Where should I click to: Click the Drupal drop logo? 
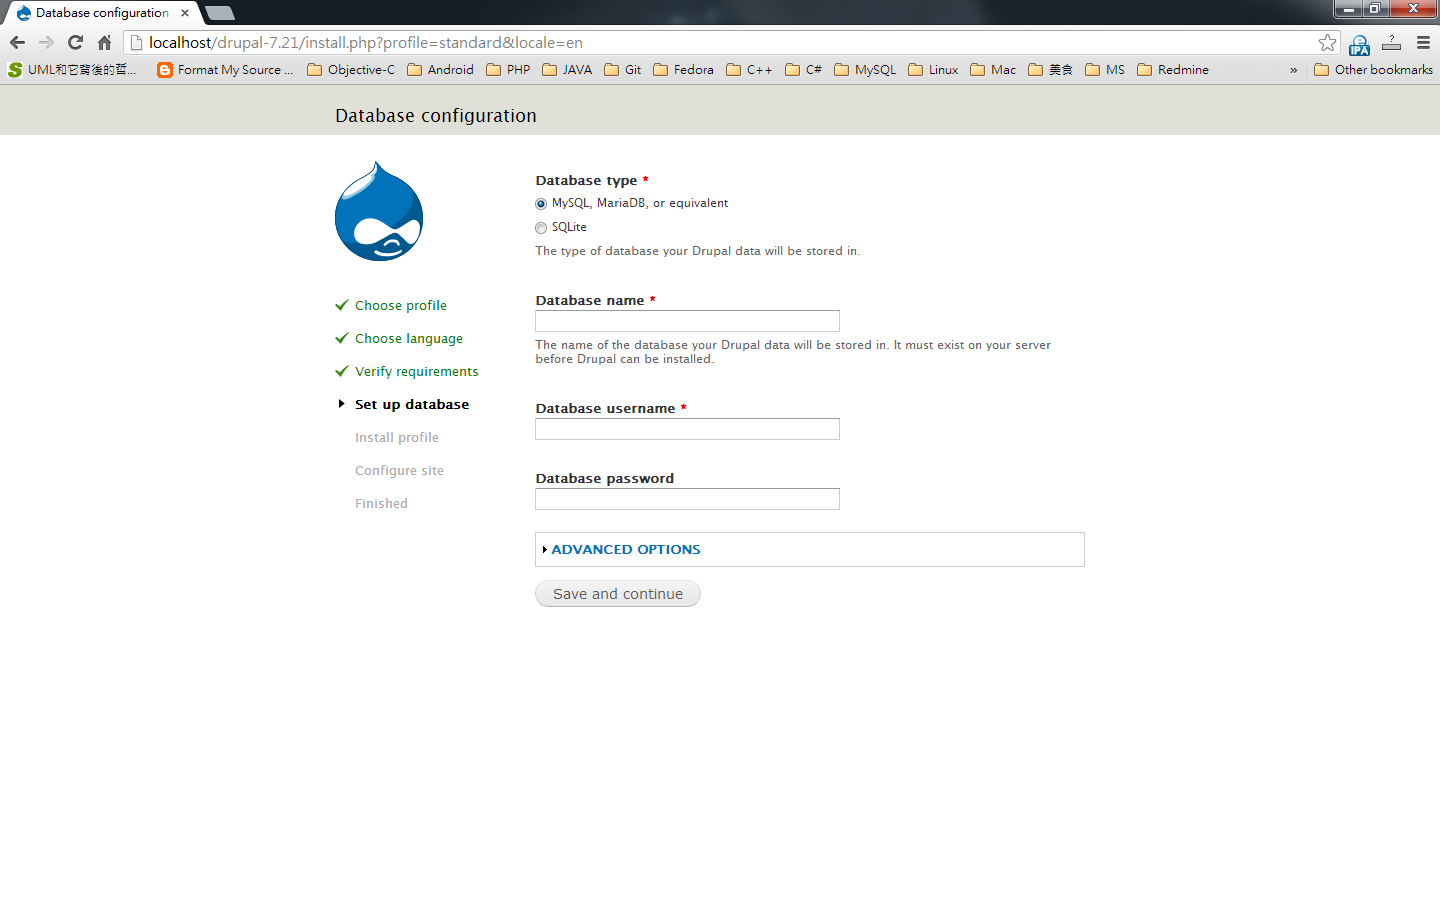click(379, 211)
